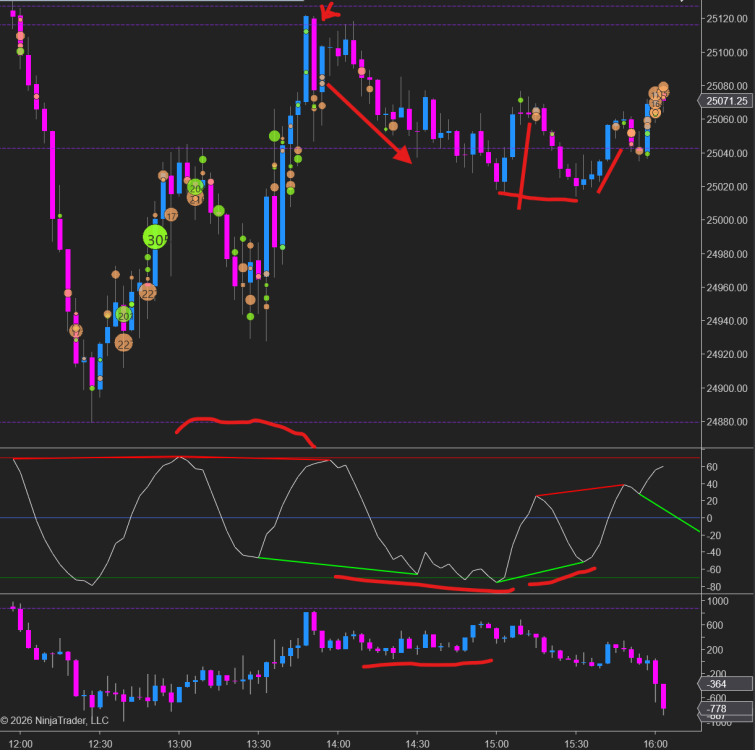Click the -364 value marker on the lower axis
Screen dimensions: 755x750
717,684
